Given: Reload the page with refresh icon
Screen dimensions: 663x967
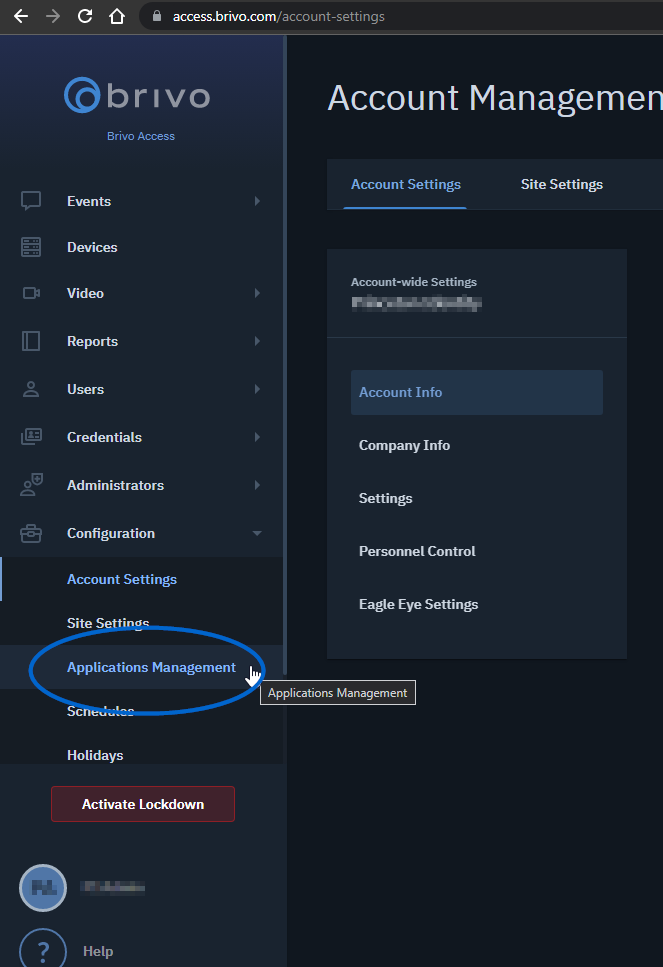Looking at the screenshot, I should point(85,16).
